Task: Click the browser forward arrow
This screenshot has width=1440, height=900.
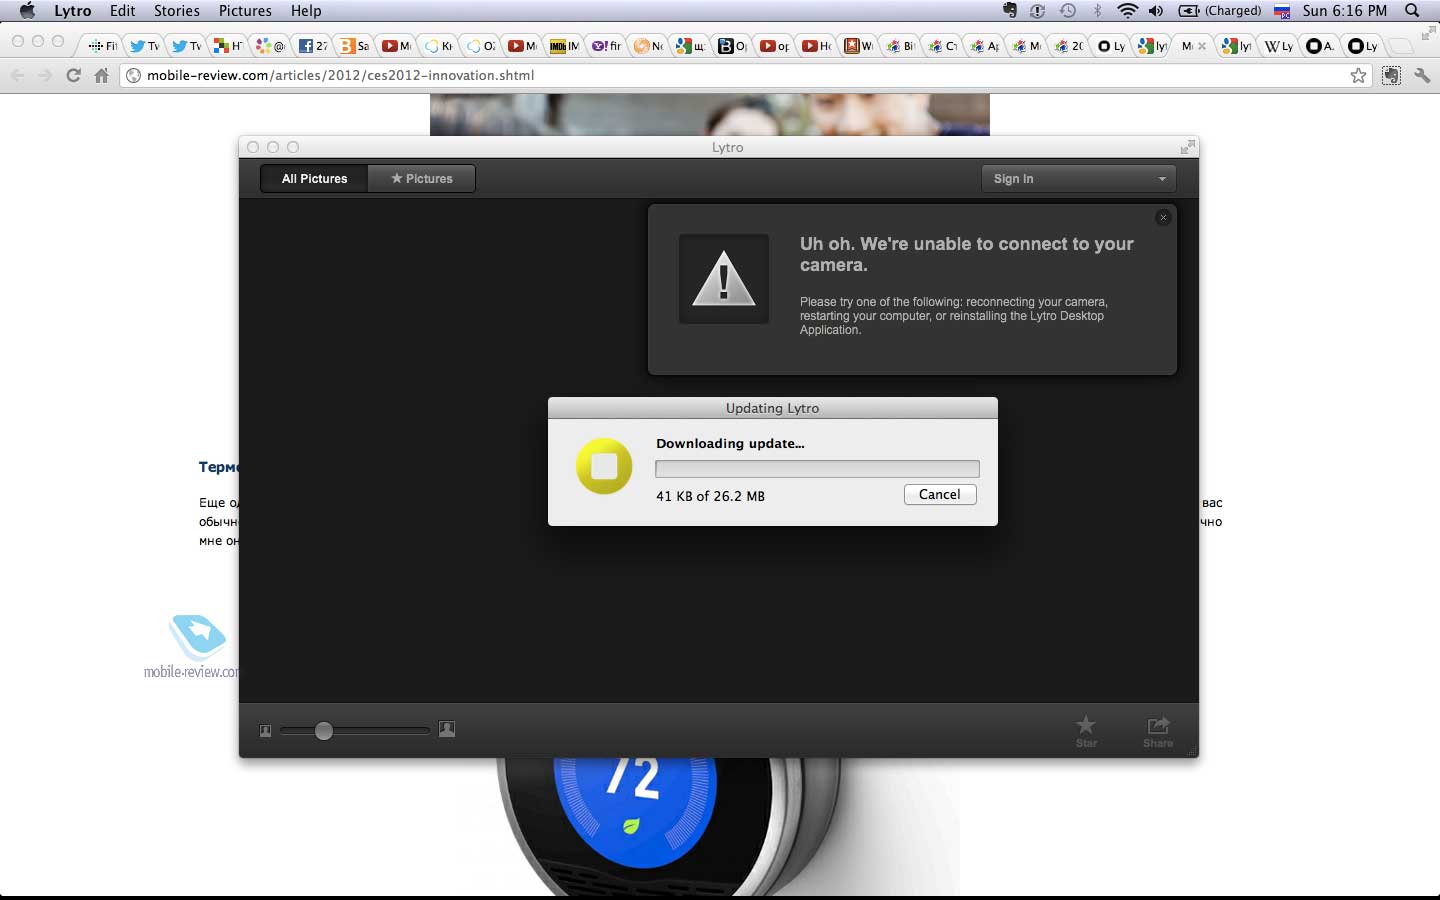Action: click(x=44, y=75)
